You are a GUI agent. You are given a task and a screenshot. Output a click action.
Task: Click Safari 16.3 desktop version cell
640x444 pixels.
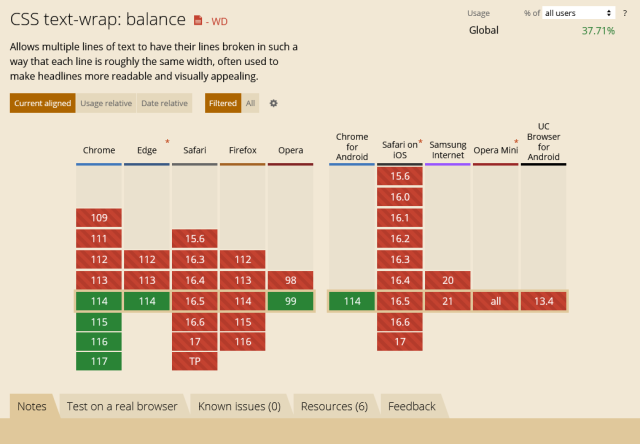pyautogui.click(x=195, y=260)
